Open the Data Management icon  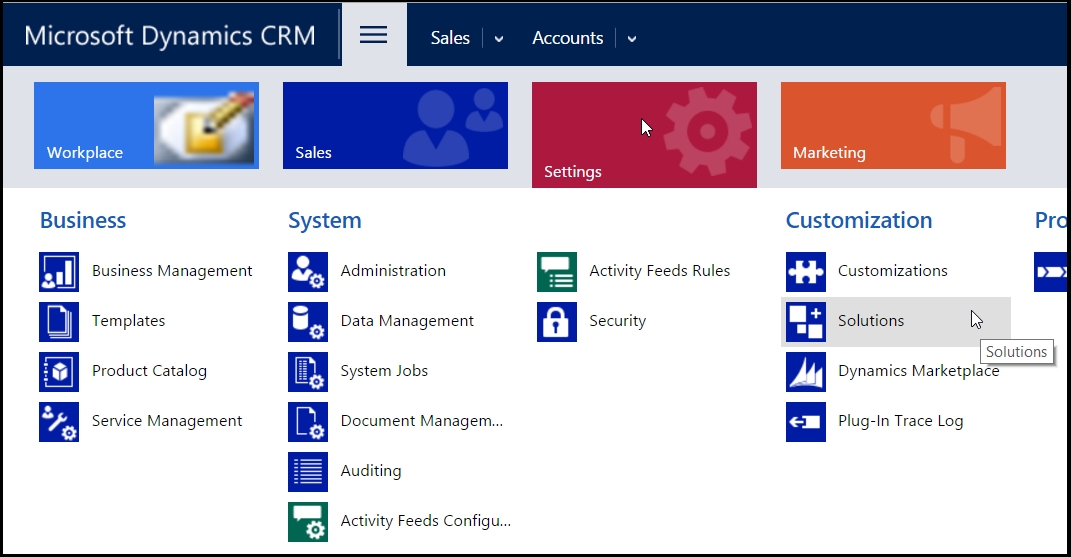308,321
